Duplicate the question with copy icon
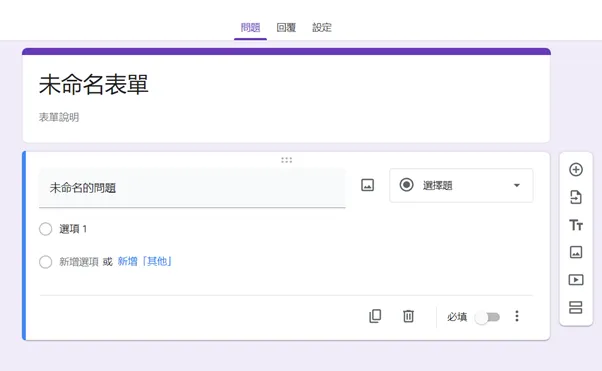 (x=375, y=316)
